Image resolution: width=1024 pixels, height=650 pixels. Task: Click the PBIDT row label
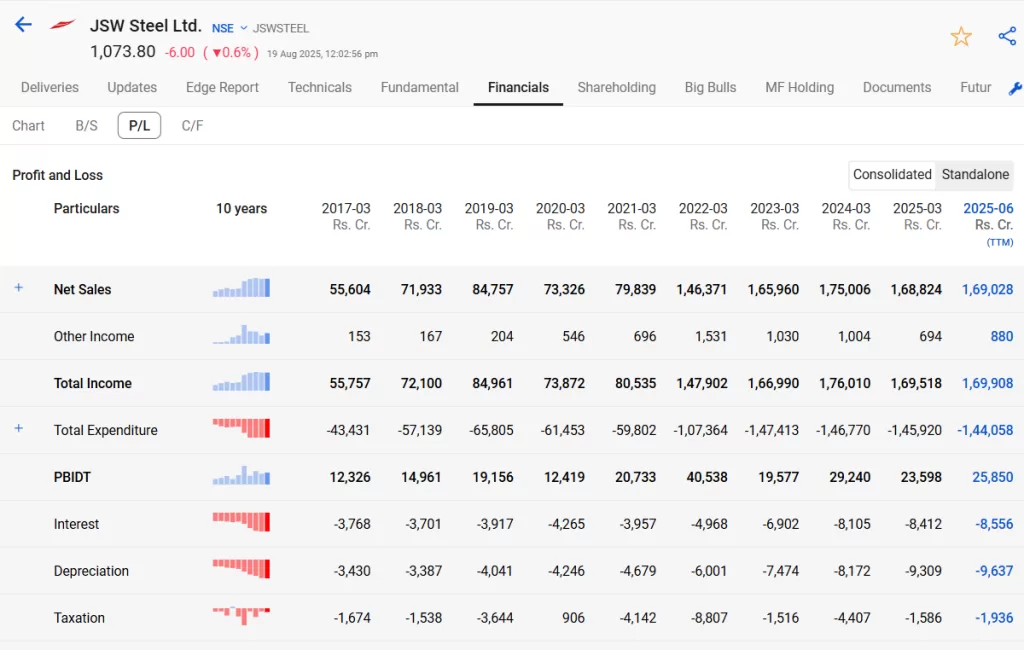(72, 478)
